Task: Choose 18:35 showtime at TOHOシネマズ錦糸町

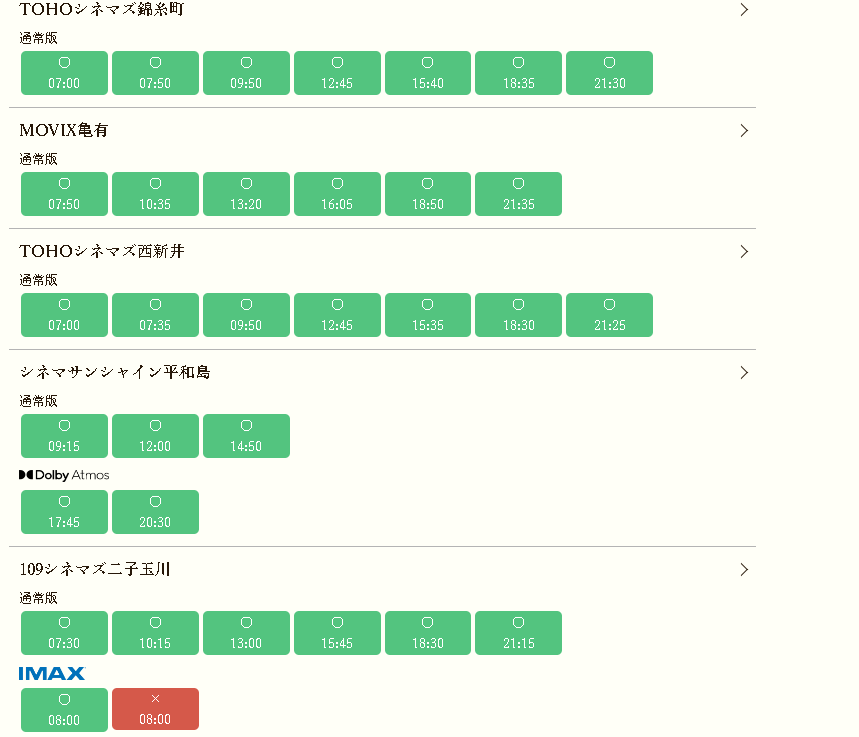Action: [518, 73]
